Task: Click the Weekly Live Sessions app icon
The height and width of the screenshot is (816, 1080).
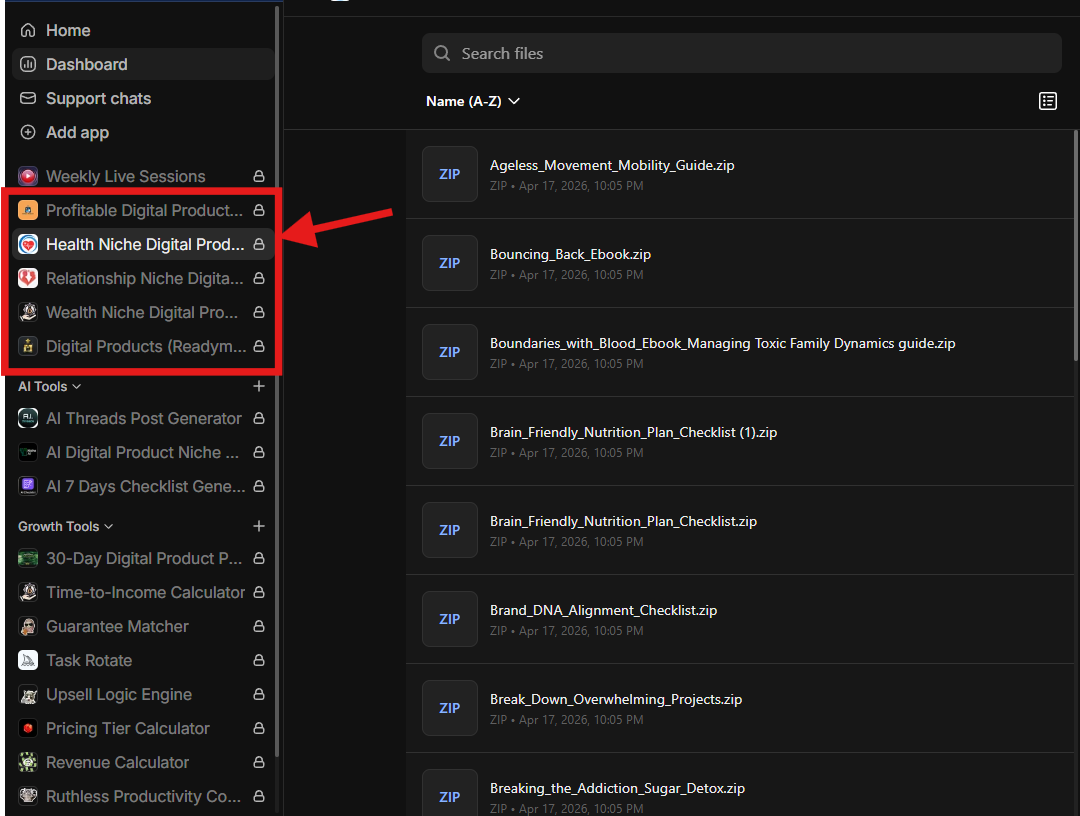Action: pyautogui.click(x=28, y=176)
